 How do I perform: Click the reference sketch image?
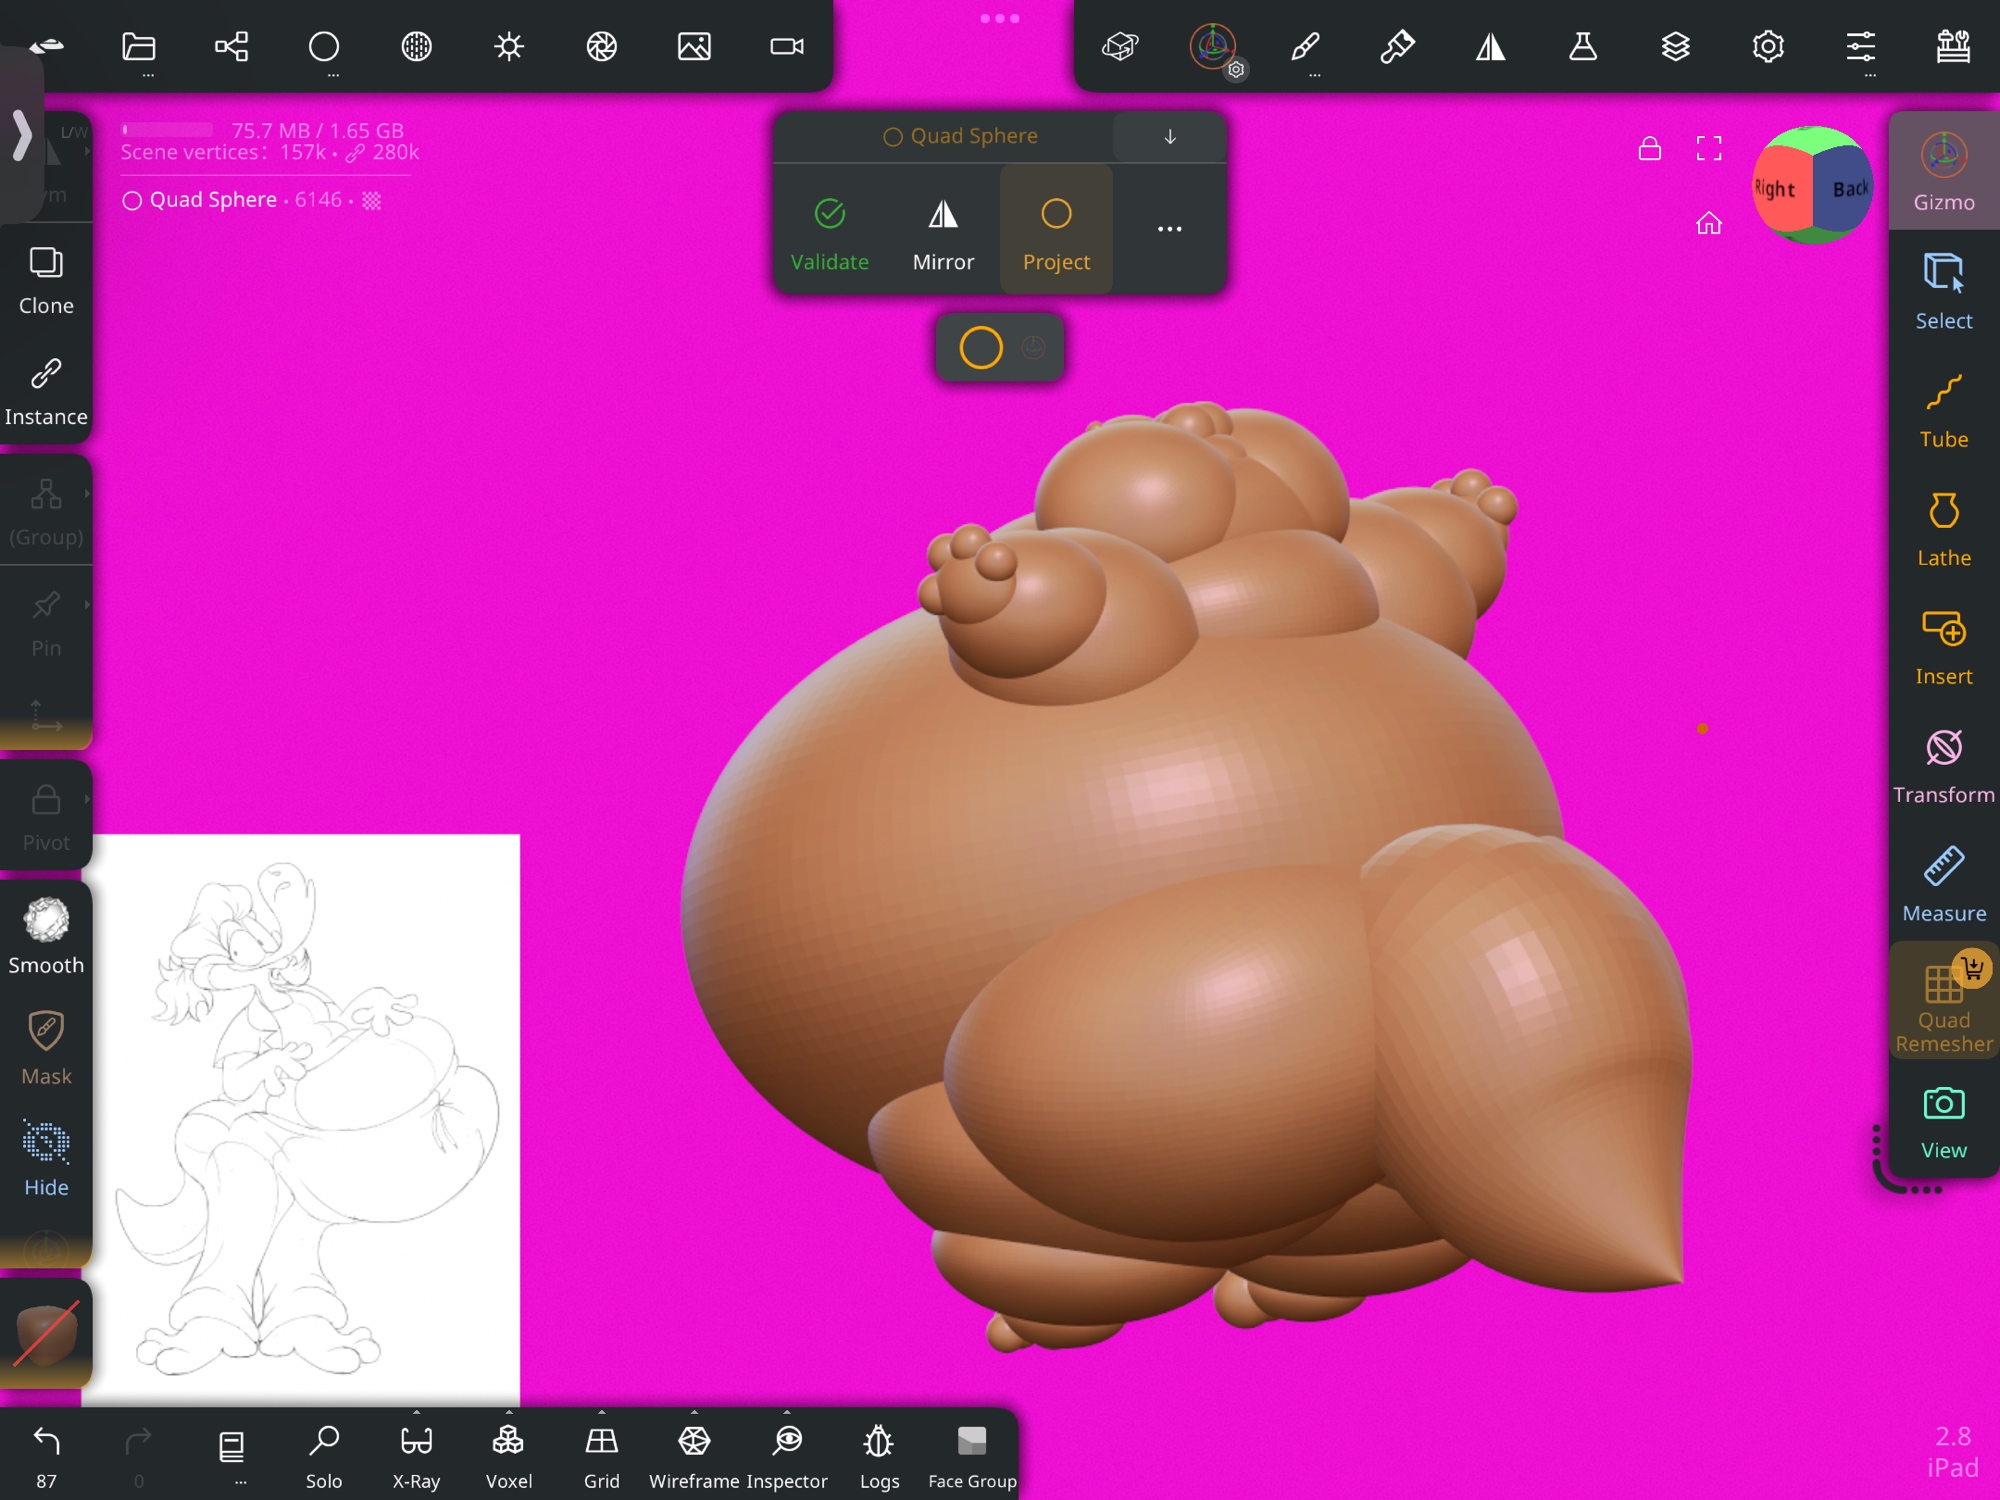coord(306,1118)
